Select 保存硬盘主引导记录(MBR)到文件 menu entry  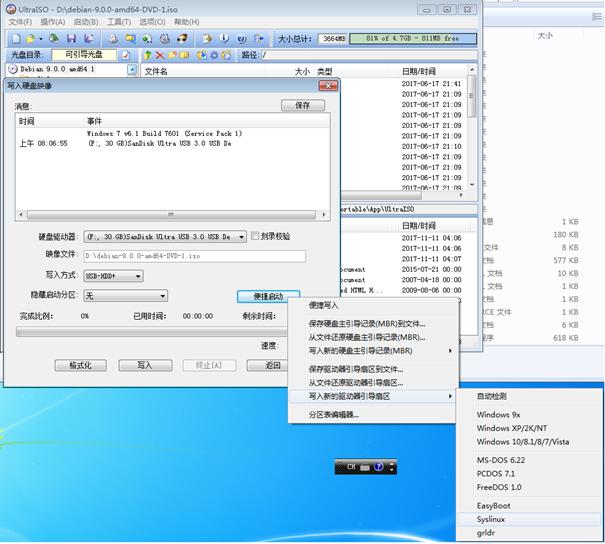point(373,324)
